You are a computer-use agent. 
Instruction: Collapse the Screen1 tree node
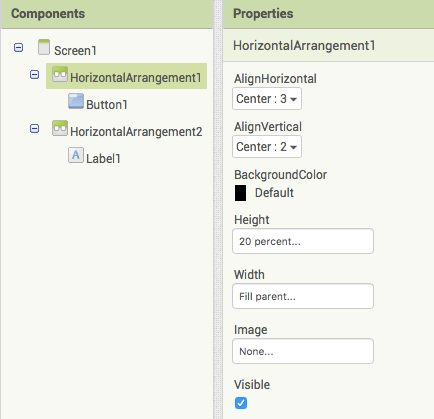[x=19, y=48]
